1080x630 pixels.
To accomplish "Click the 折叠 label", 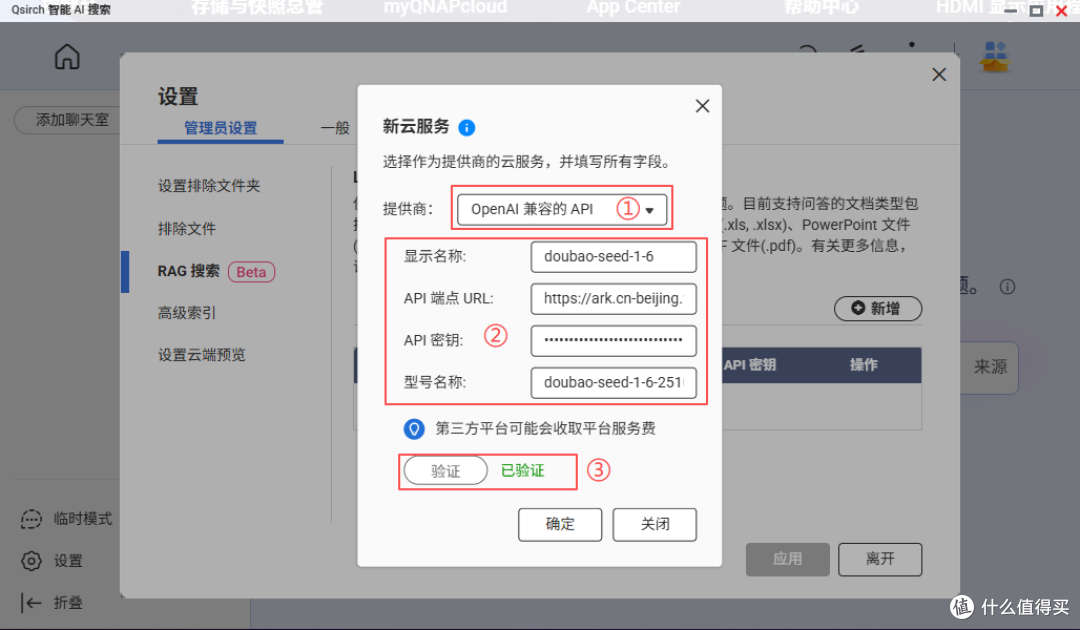I will (x=68, y=603).
